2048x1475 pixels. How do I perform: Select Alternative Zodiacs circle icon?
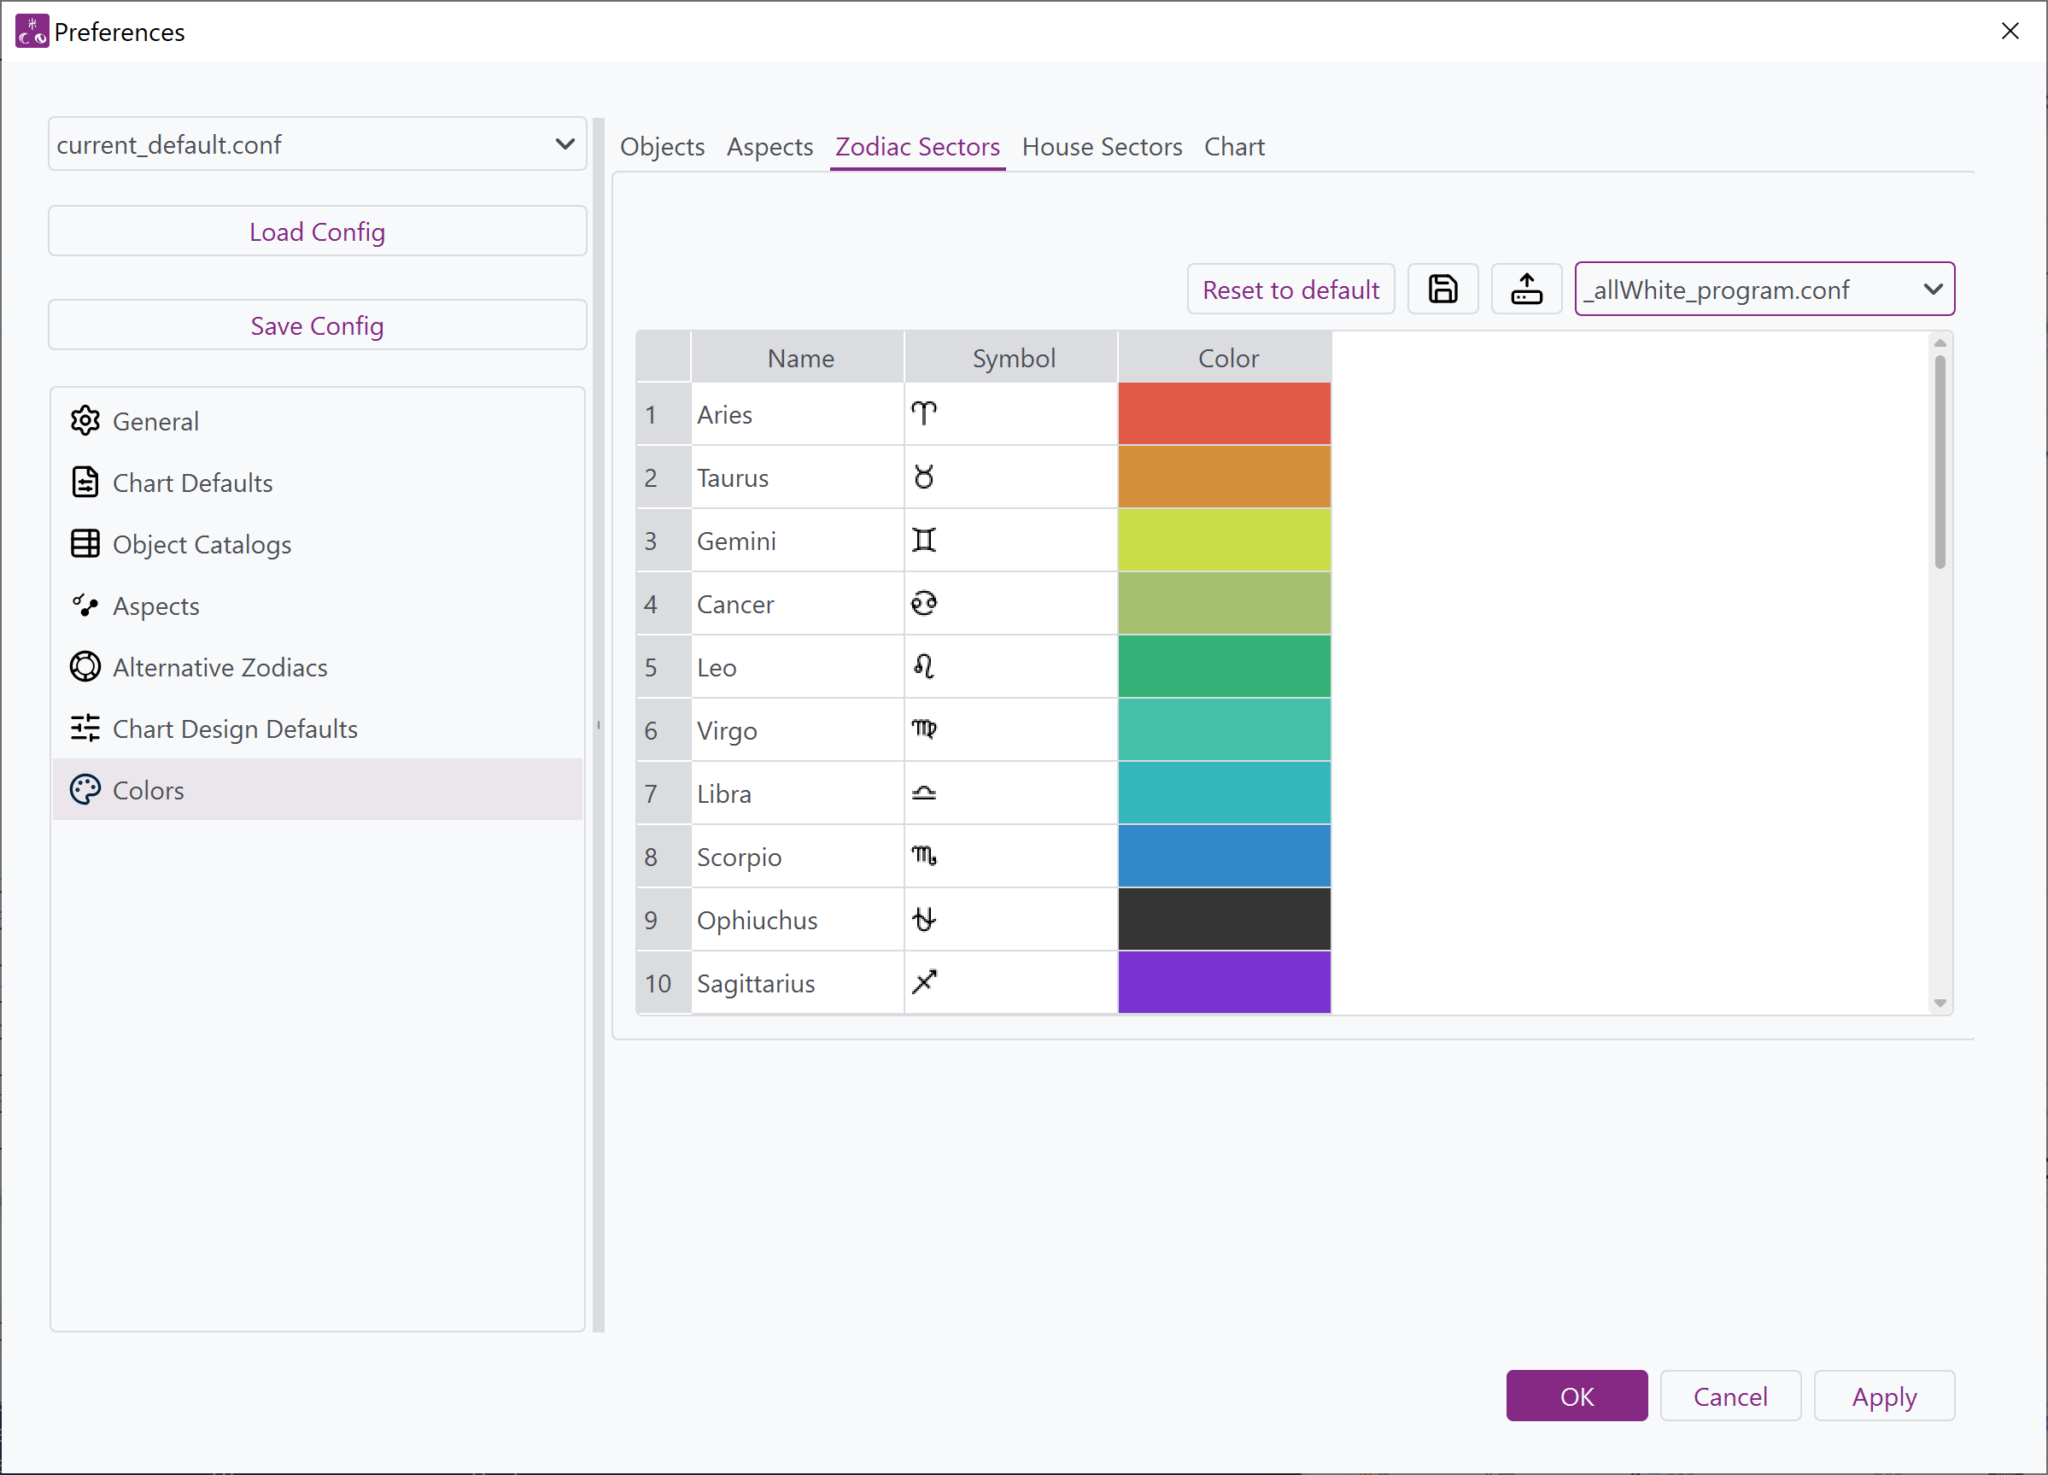[85, 667]
